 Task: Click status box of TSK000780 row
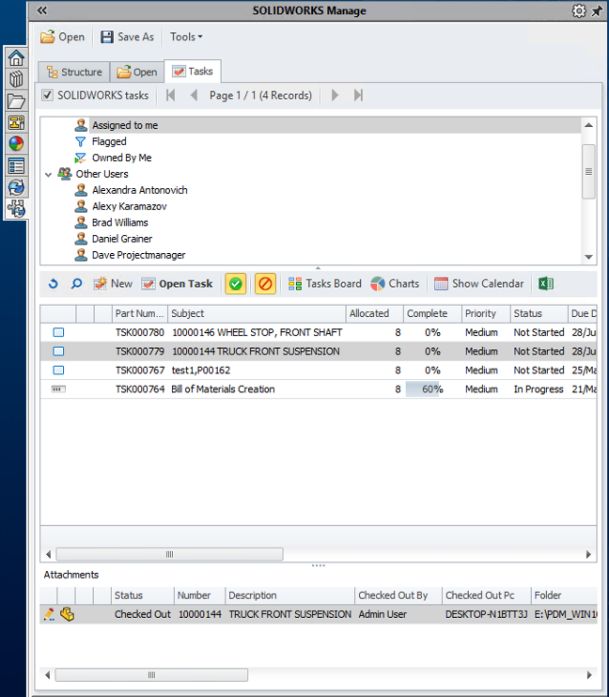59,332
